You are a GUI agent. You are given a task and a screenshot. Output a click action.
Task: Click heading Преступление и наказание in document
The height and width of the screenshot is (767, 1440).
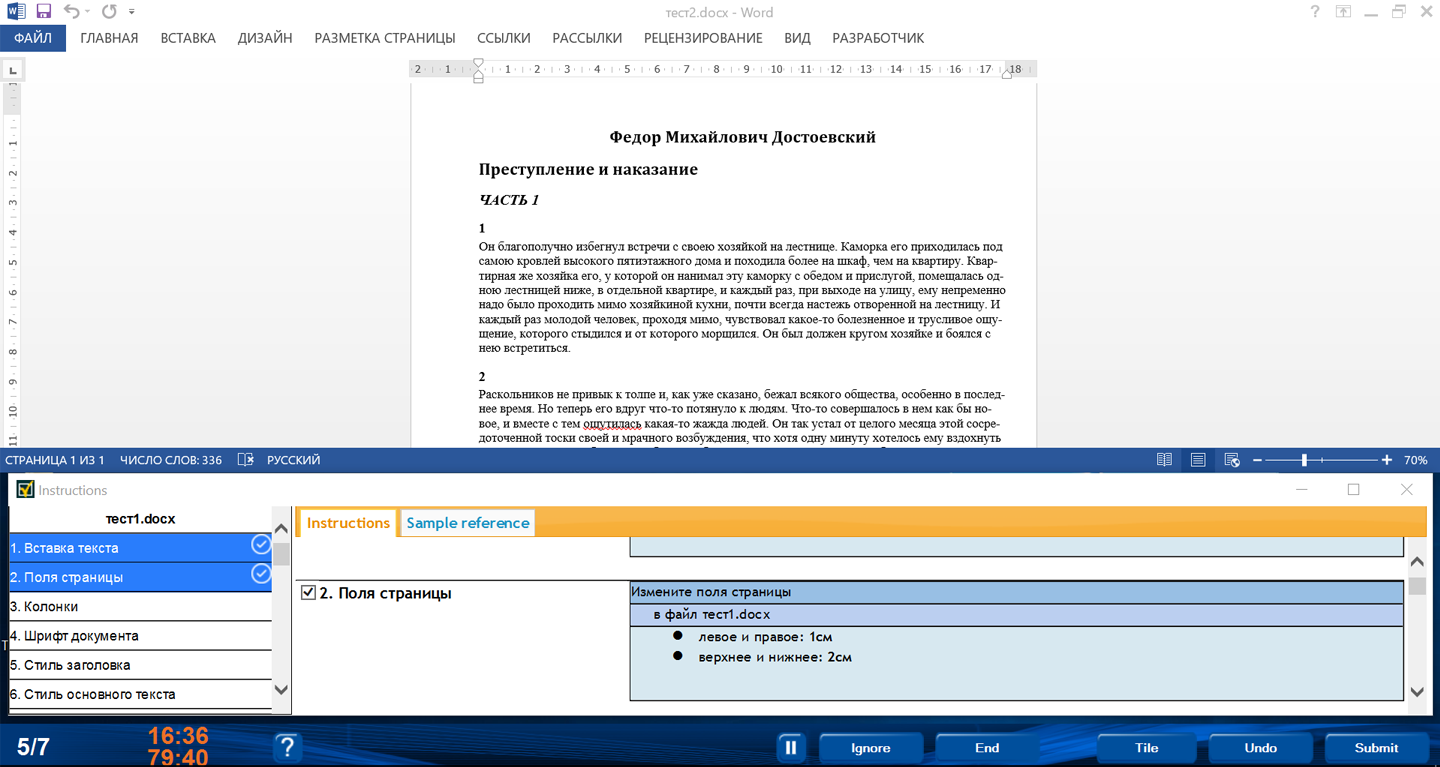tap(588, 169)
